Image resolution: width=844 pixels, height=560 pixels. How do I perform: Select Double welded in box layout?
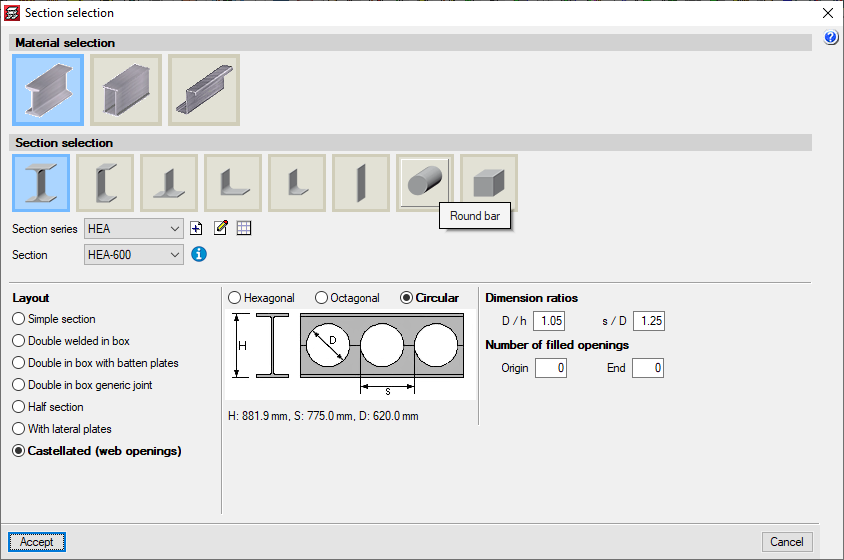click(x=71, y=341)
